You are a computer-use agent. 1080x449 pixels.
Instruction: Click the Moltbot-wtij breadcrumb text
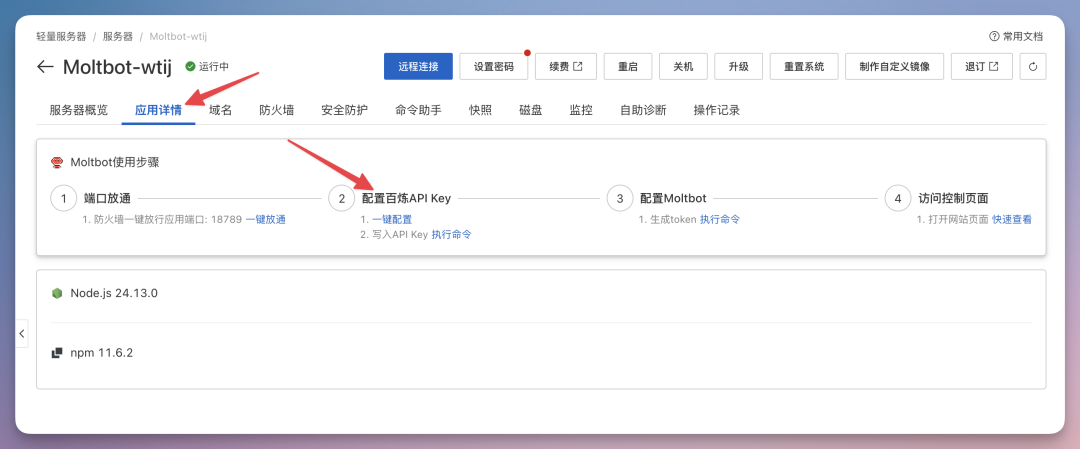tap(178, 36)
